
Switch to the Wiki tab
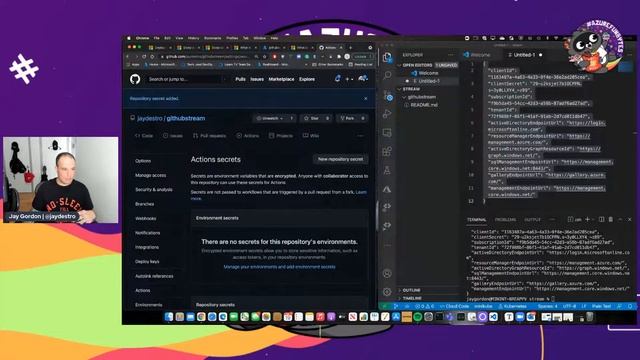coord(311,136)
